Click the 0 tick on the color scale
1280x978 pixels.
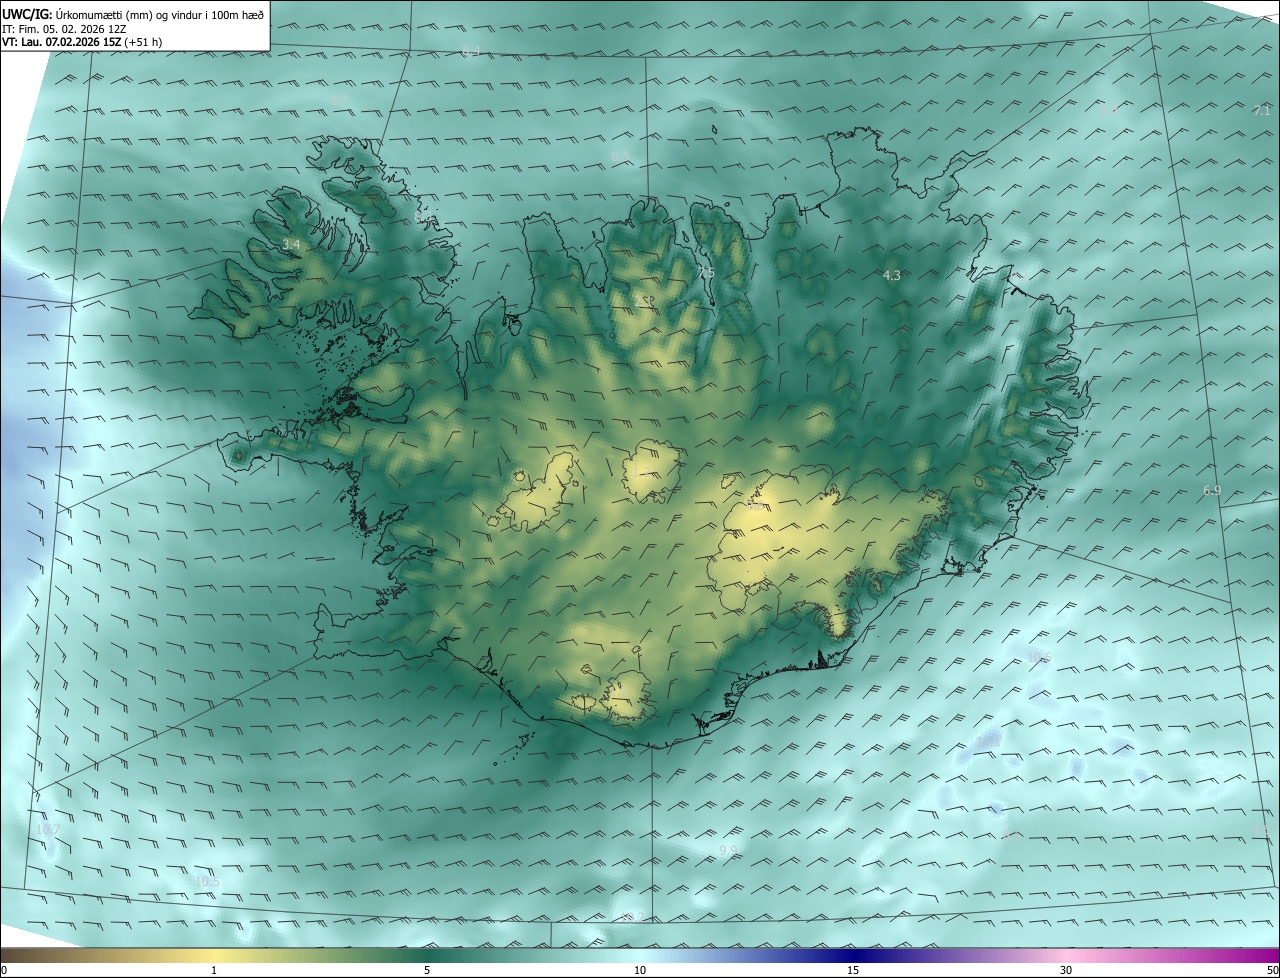[4, 971]
